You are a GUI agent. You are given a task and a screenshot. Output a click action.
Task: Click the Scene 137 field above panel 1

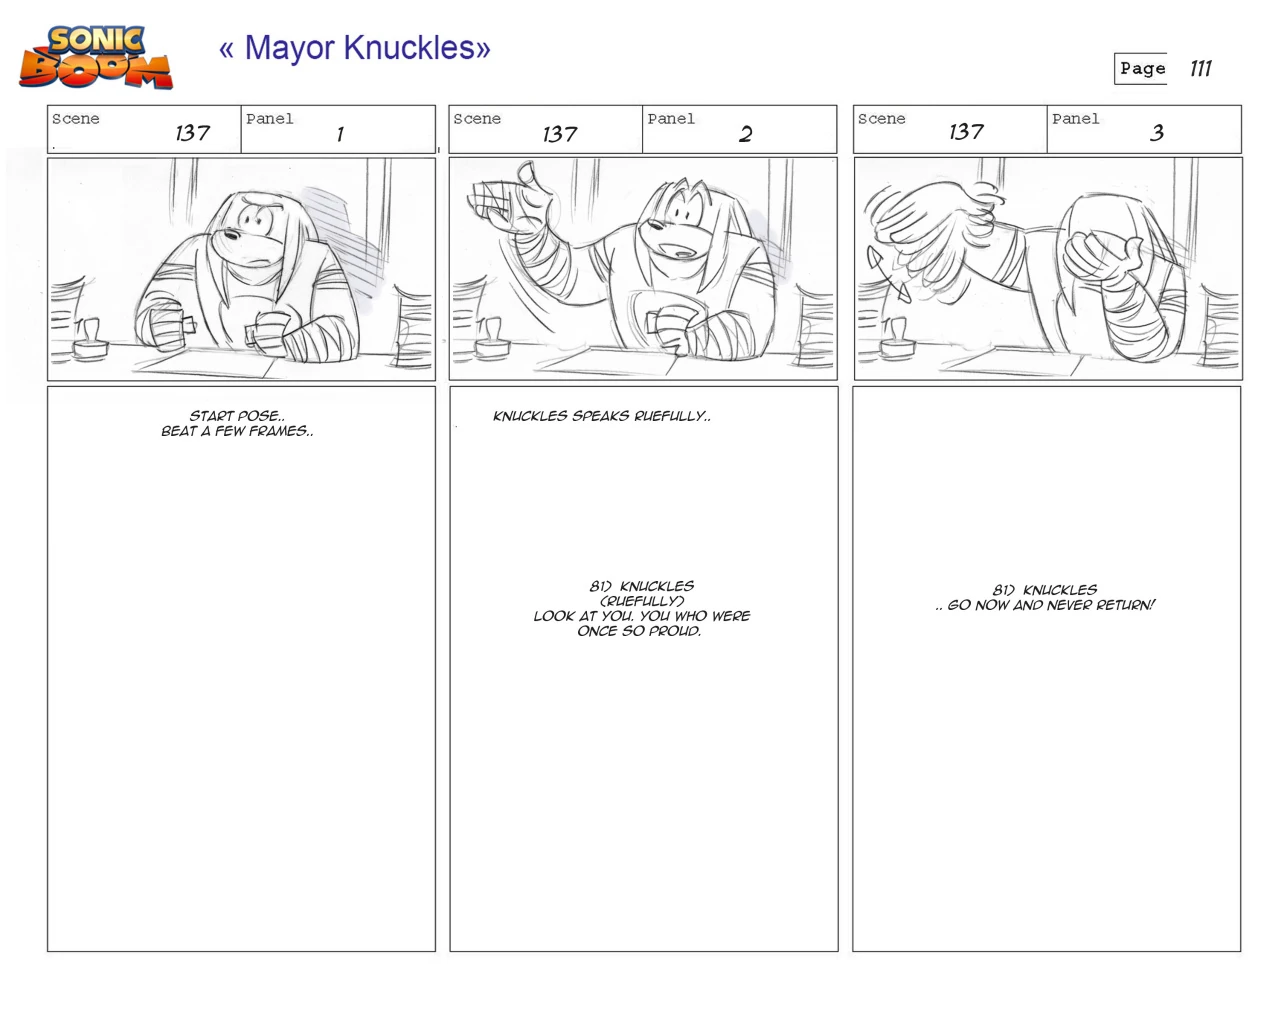coord(144,129)
